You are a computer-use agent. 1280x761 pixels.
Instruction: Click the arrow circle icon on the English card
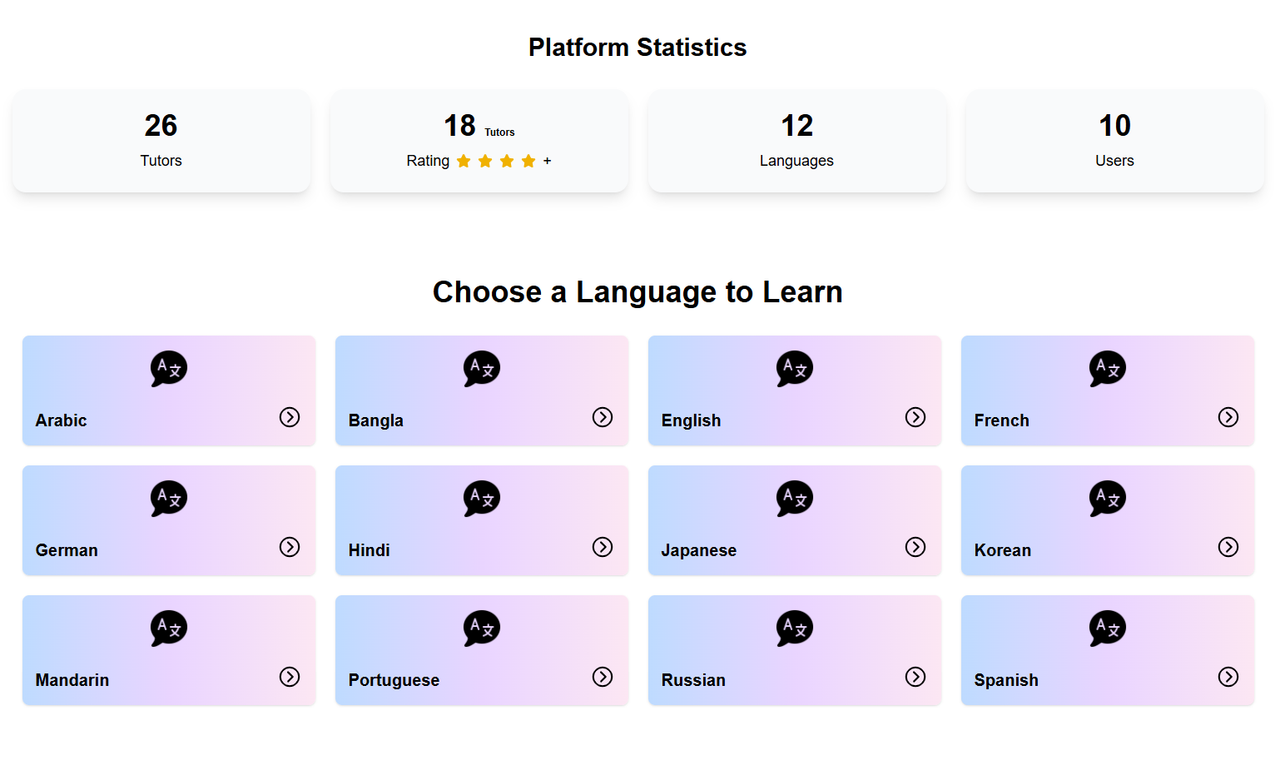coord(915,417)
